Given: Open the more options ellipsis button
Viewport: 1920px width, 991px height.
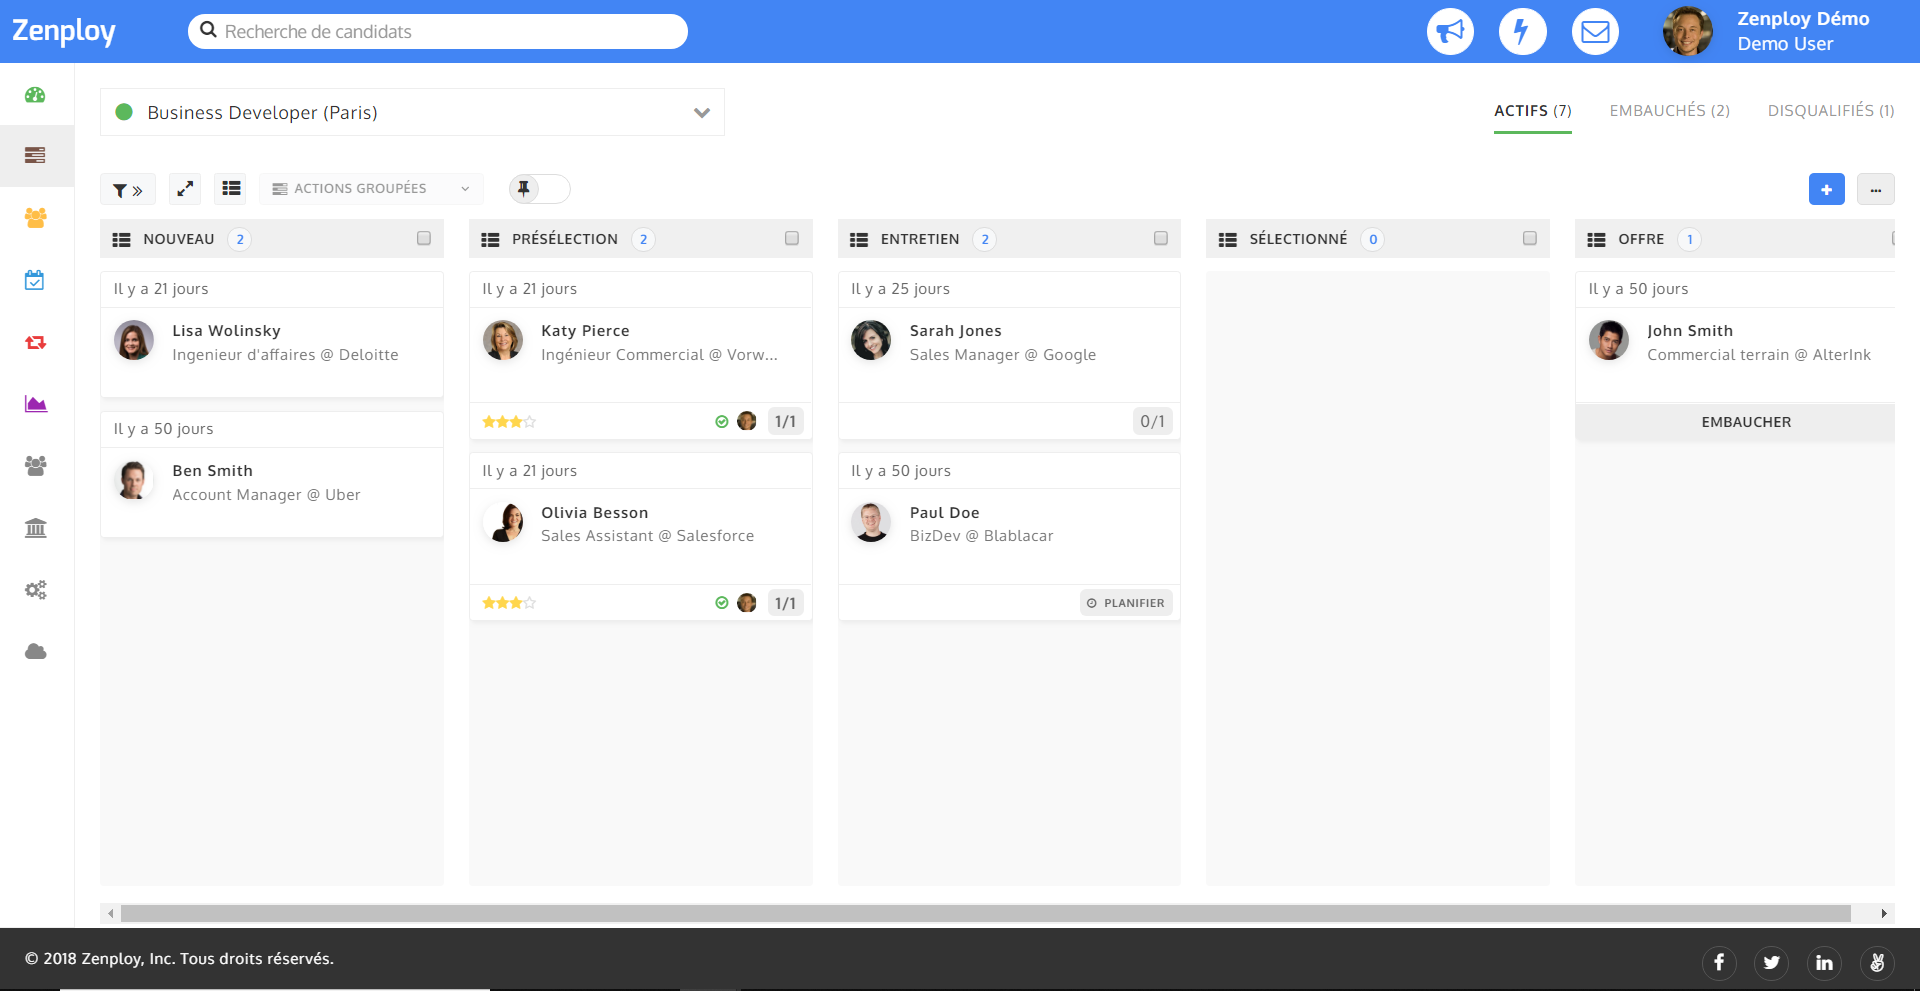Looking at the screenshot, I should click(1875, 189).
